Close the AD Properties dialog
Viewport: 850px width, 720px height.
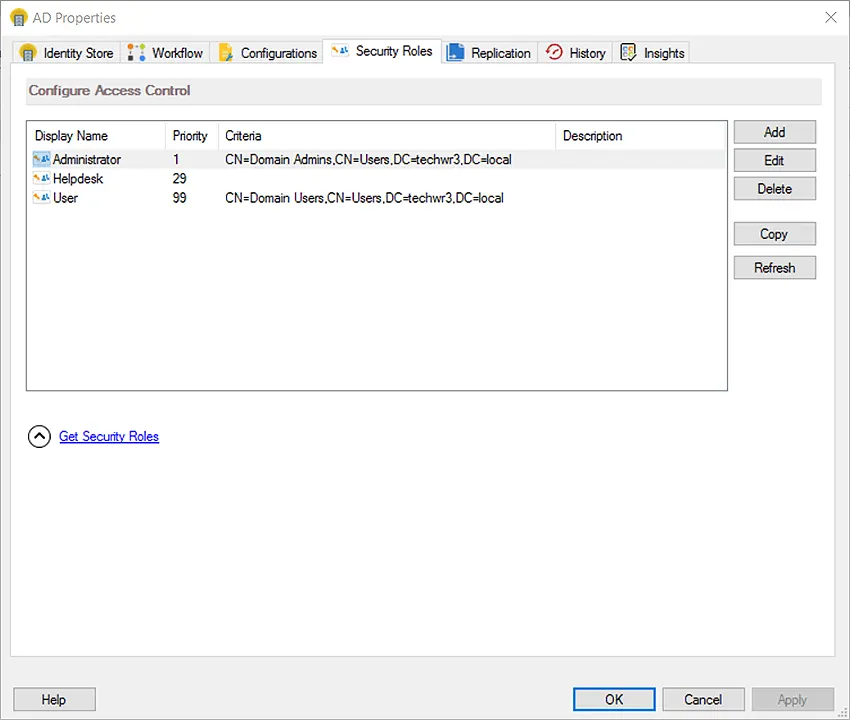click(x=830, y=17)
